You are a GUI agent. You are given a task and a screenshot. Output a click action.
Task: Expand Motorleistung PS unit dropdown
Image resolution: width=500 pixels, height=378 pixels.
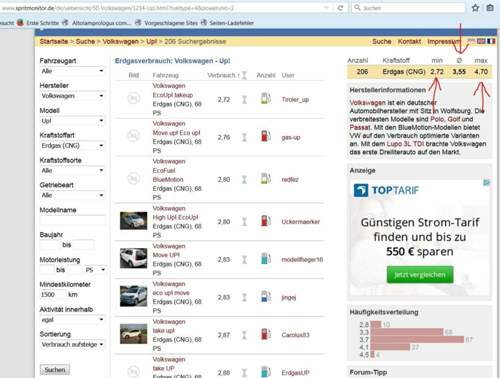[95, 270]
